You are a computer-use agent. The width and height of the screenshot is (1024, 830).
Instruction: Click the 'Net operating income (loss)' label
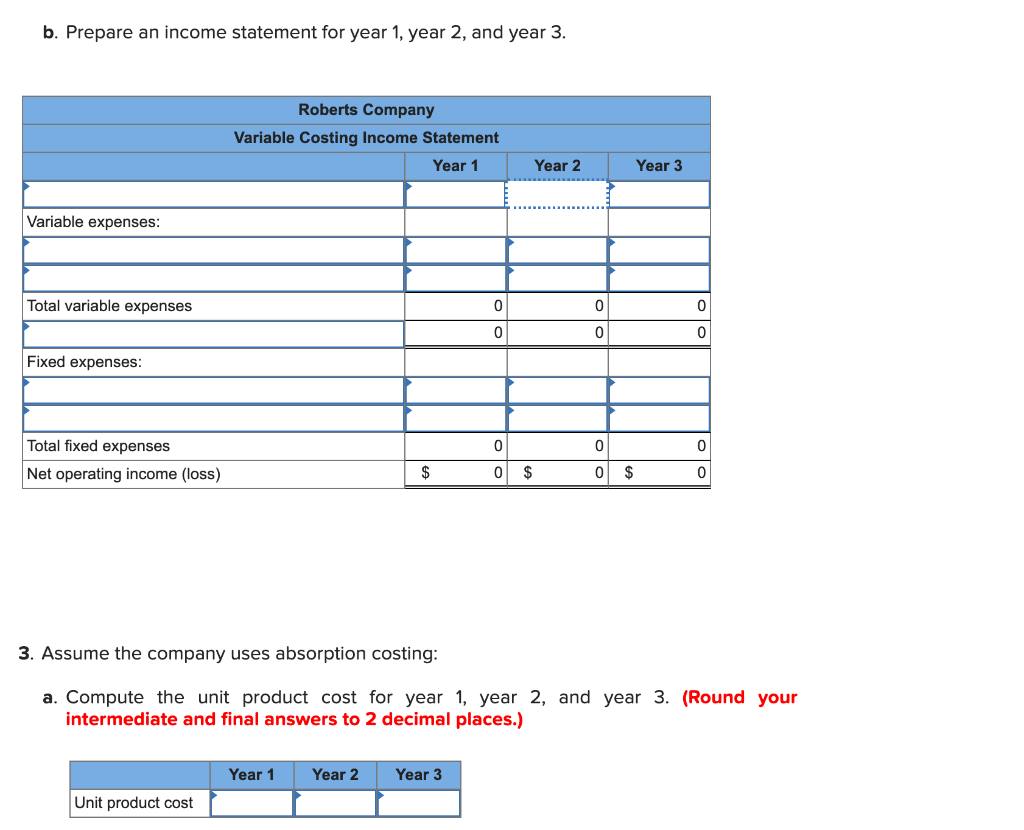(124, 474)
